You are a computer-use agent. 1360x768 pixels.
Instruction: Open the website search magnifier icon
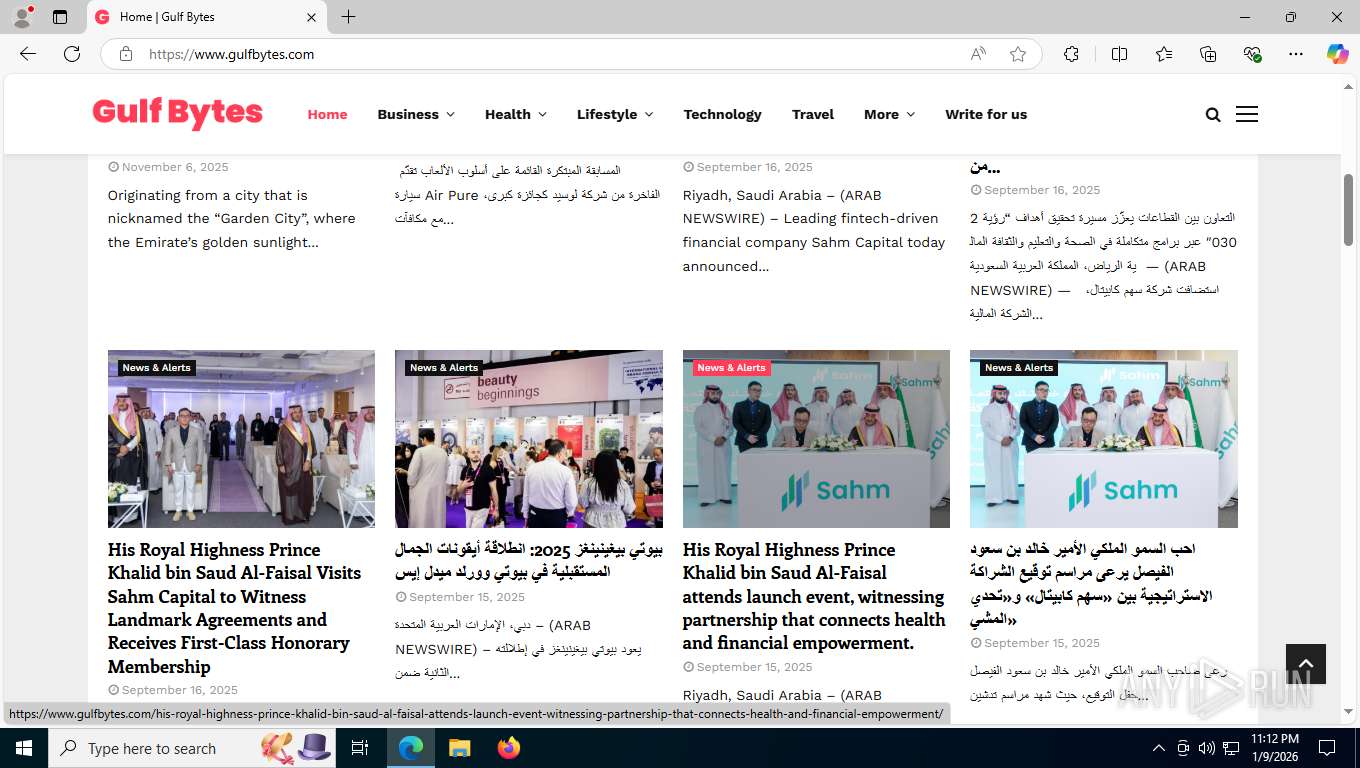(1213, 115)
